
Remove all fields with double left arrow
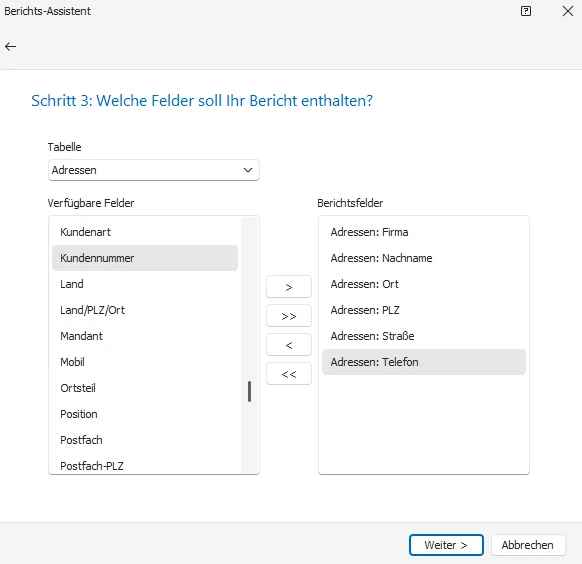click(289, 374)
